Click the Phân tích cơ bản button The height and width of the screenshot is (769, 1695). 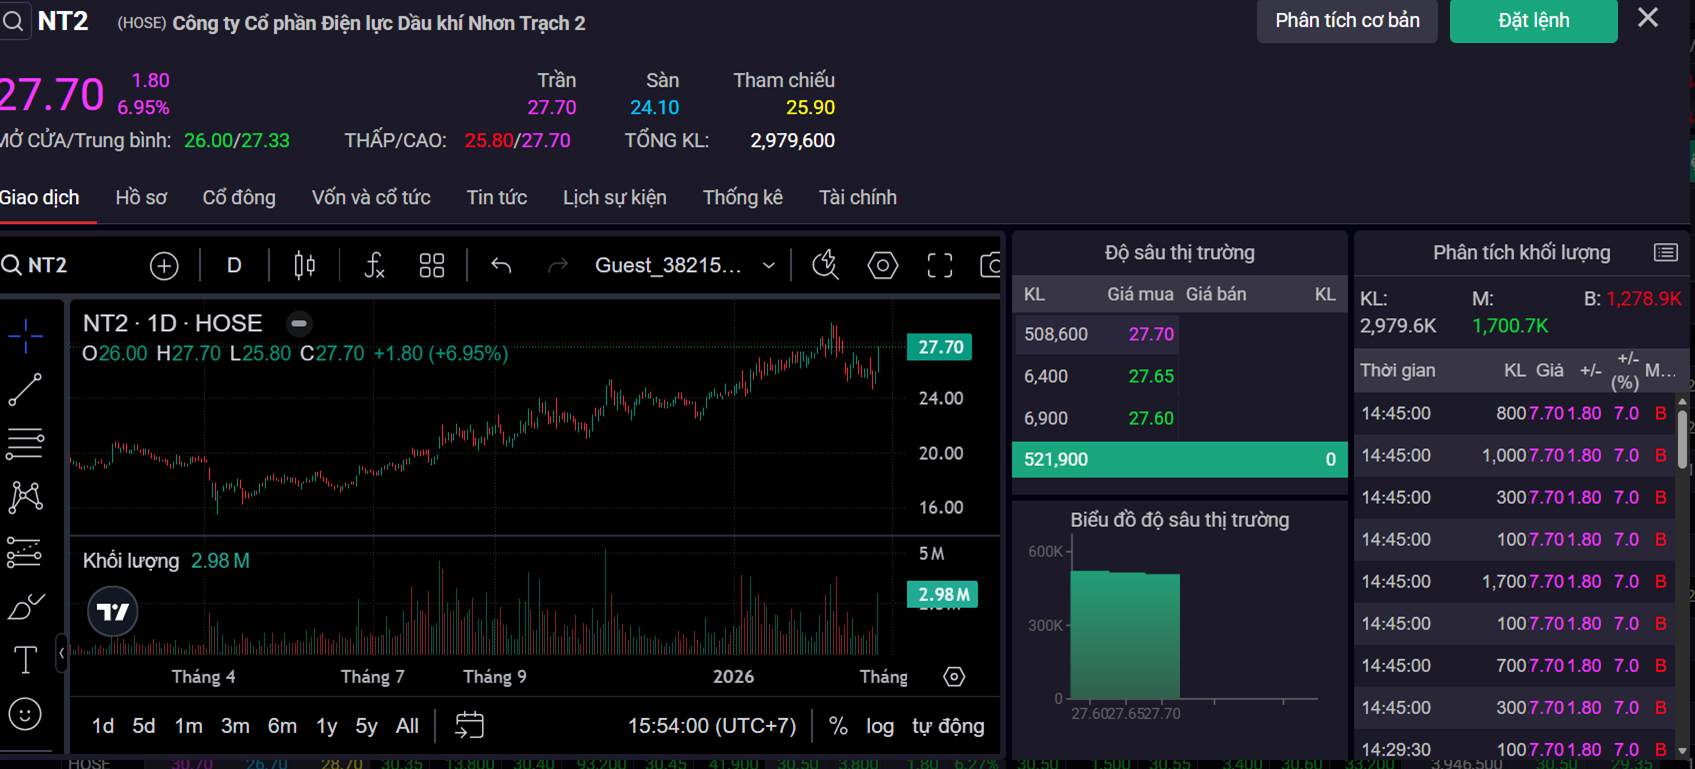tap(1347, 21)
